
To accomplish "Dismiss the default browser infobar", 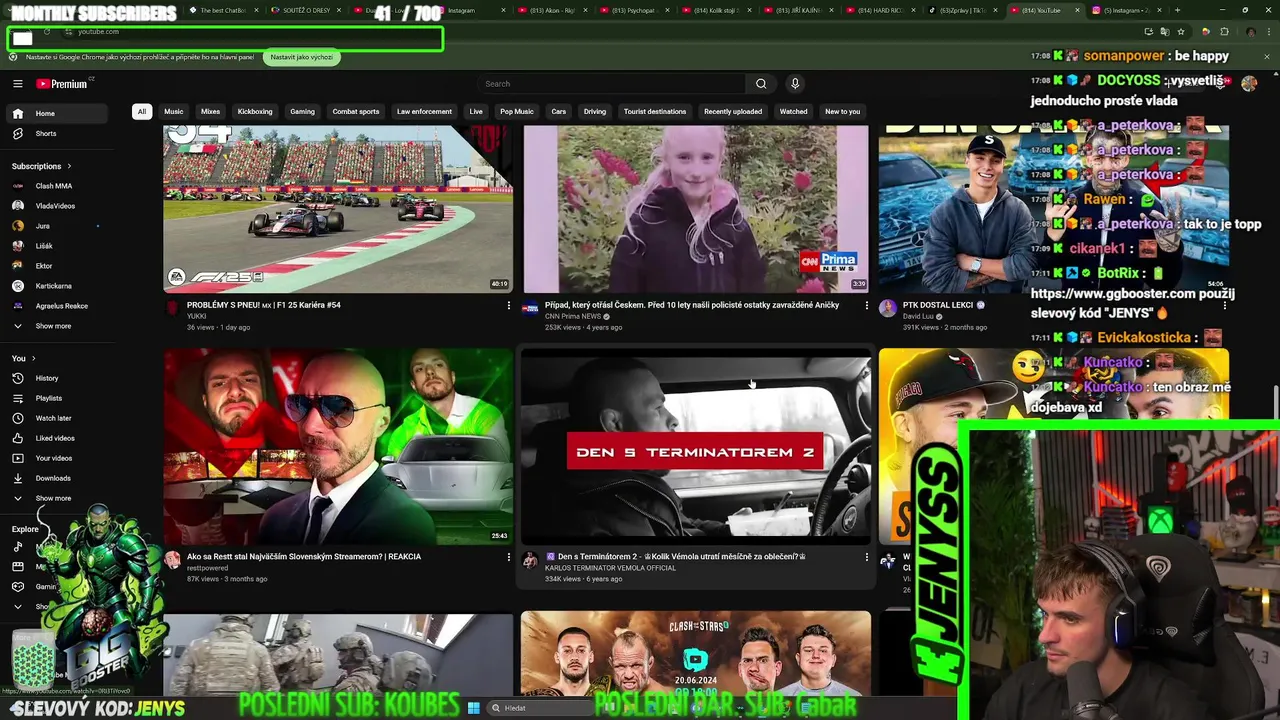I will (1267, 57).
